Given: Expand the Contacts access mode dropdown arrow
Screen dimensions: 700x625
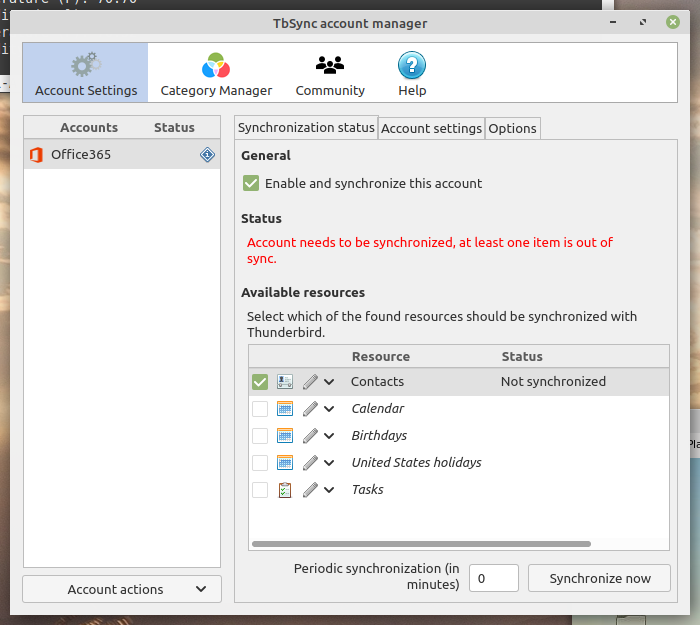Looking at the screenshot, I should [329, 382].
